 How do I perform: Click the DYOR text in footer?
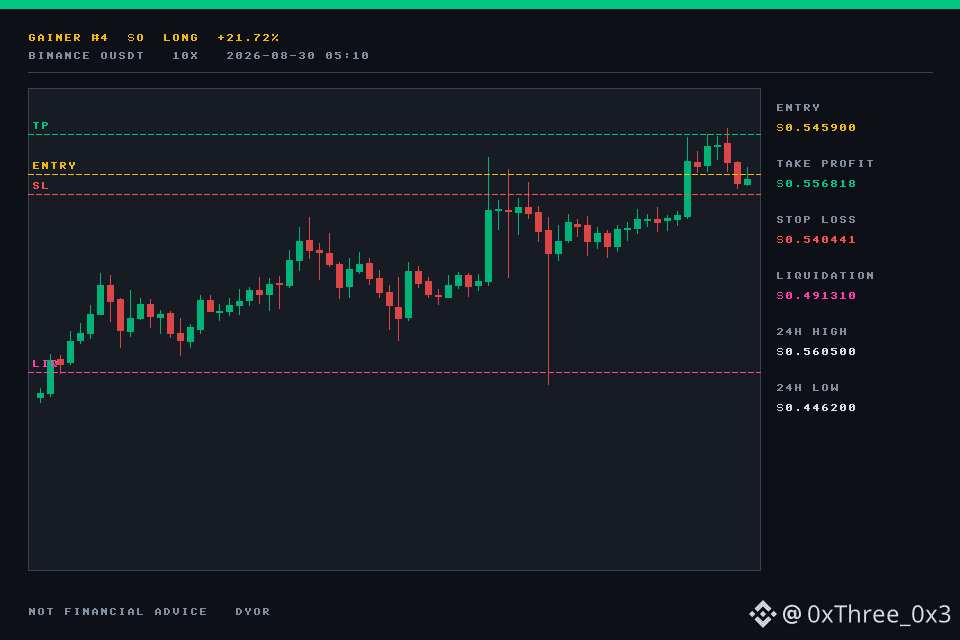pyautogui.click(x=253, y=612)
